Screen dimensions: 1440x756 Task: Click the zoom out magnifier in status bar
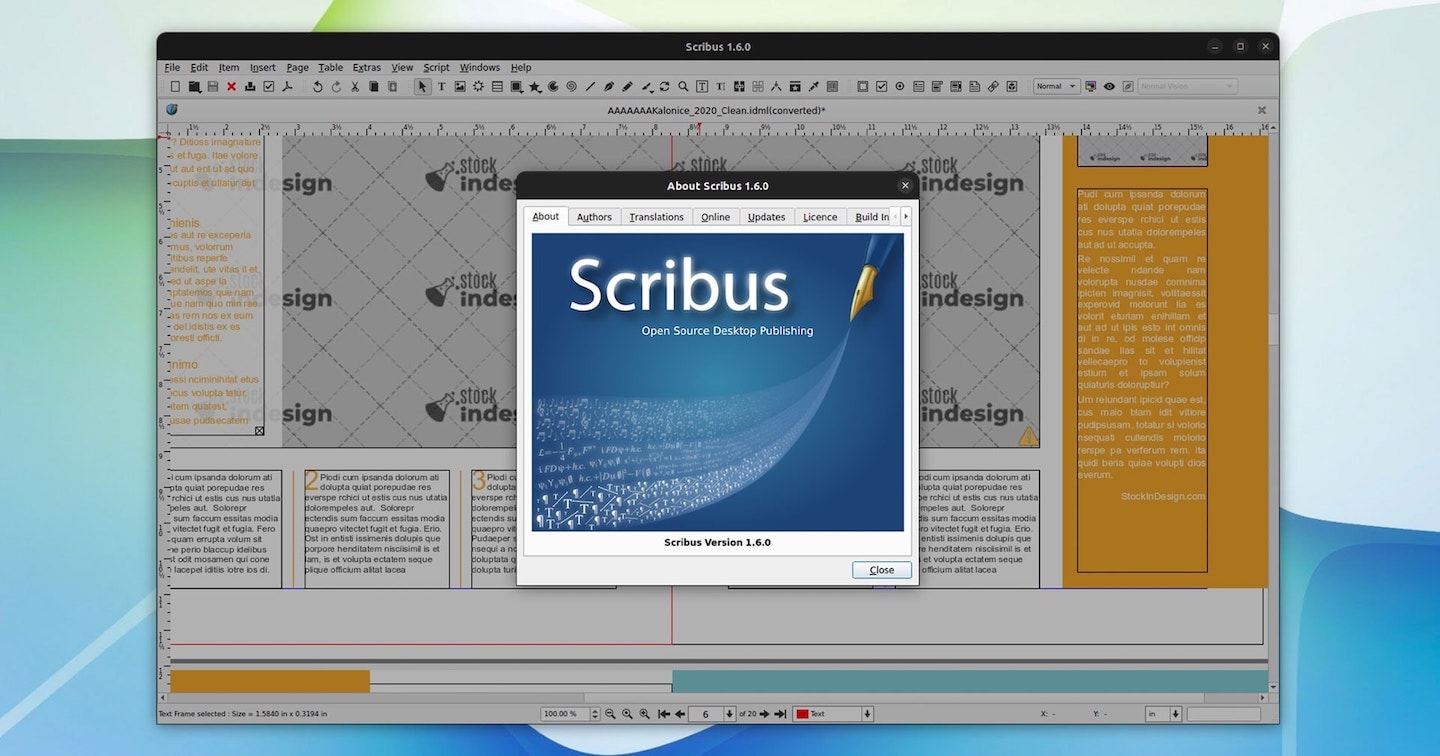610,714
